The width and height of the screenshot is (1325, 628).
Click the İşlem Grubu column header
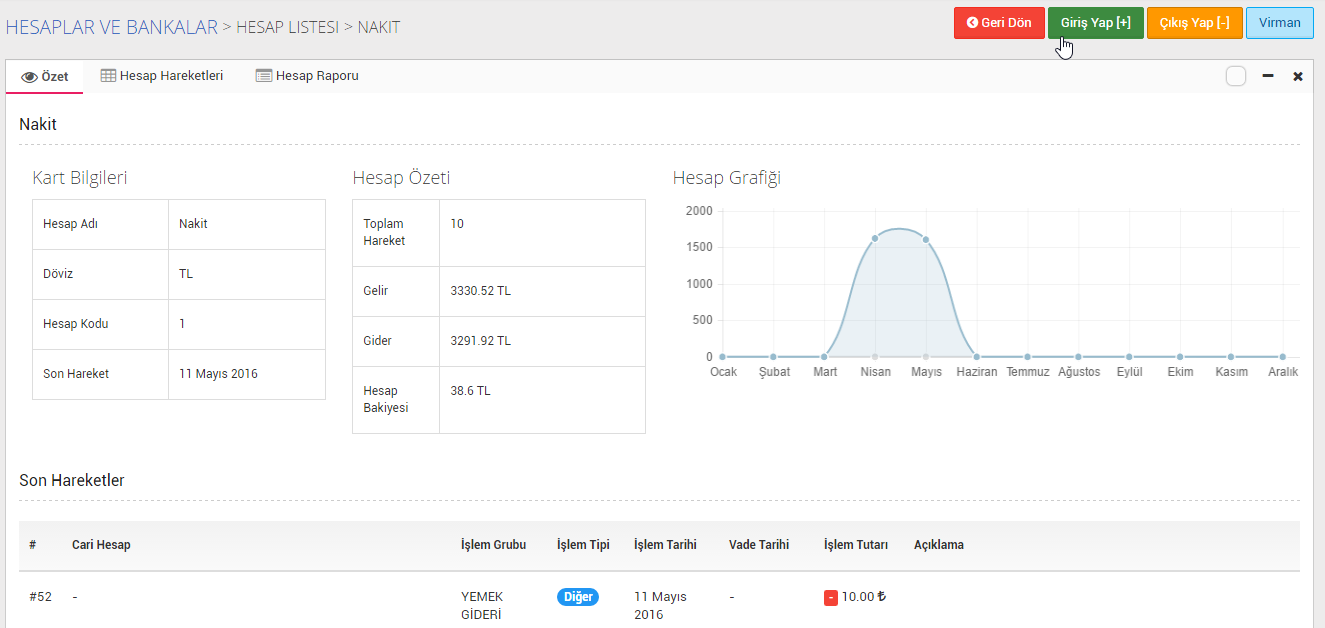[493, 545]
